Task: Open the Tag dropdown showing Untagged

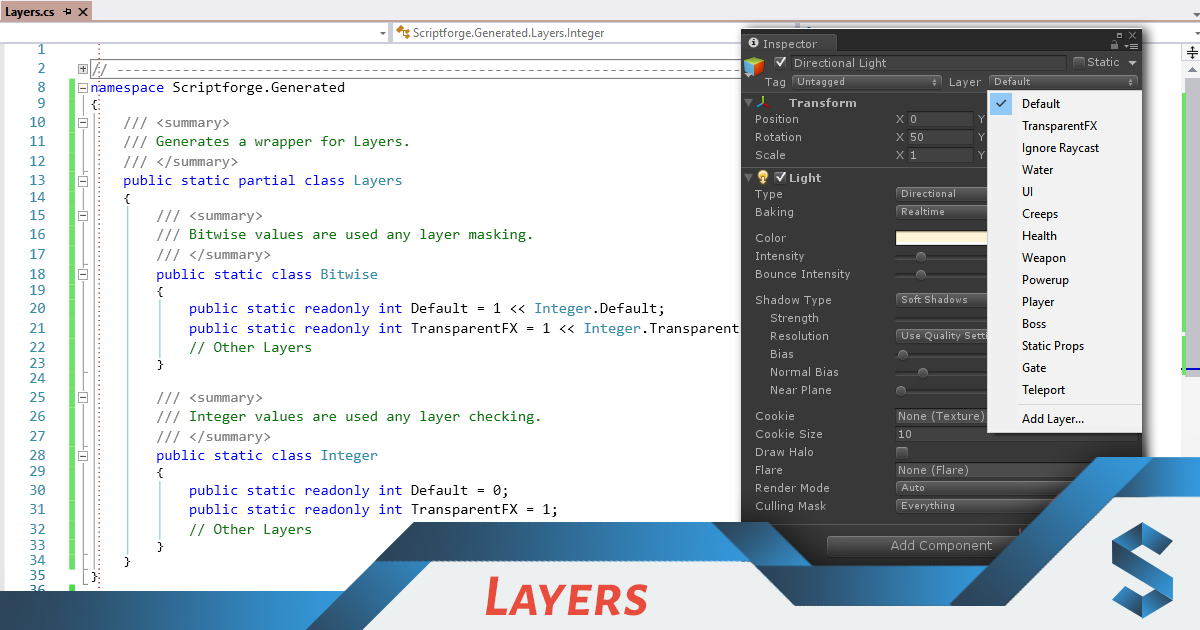Action: 867,82
